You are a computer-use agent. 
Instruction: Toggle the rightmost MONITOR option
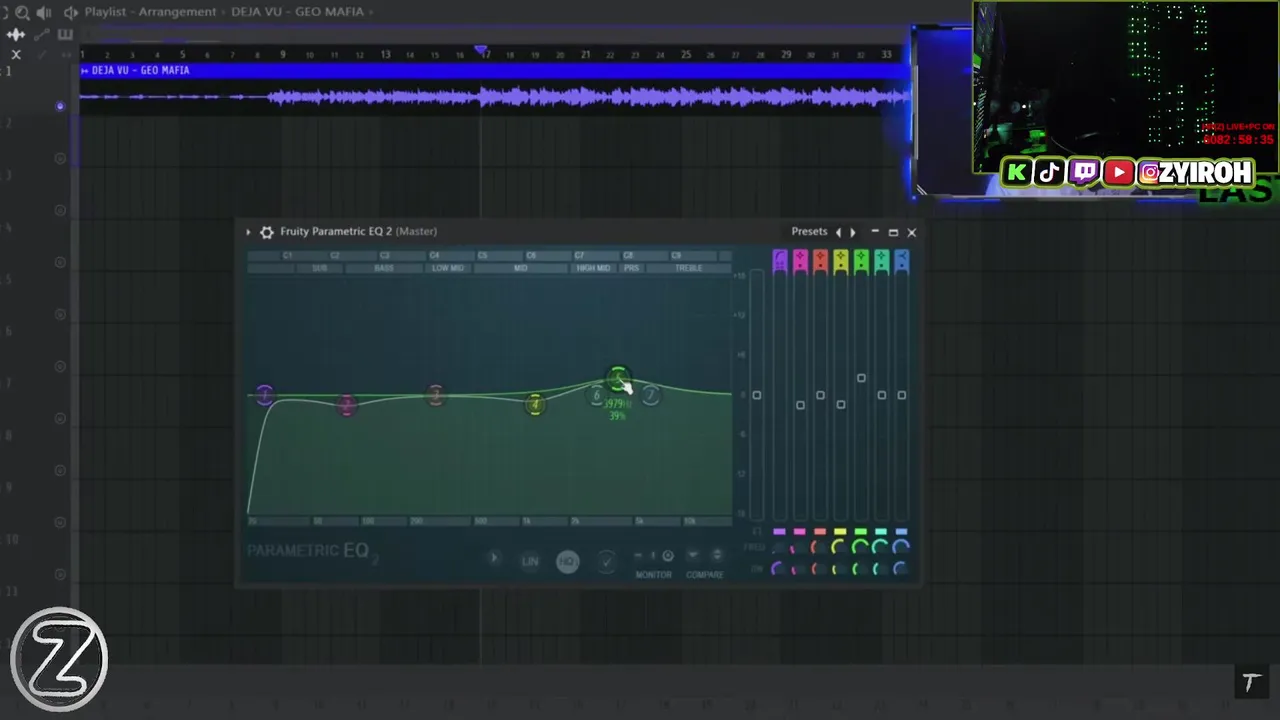pos(668,556)
